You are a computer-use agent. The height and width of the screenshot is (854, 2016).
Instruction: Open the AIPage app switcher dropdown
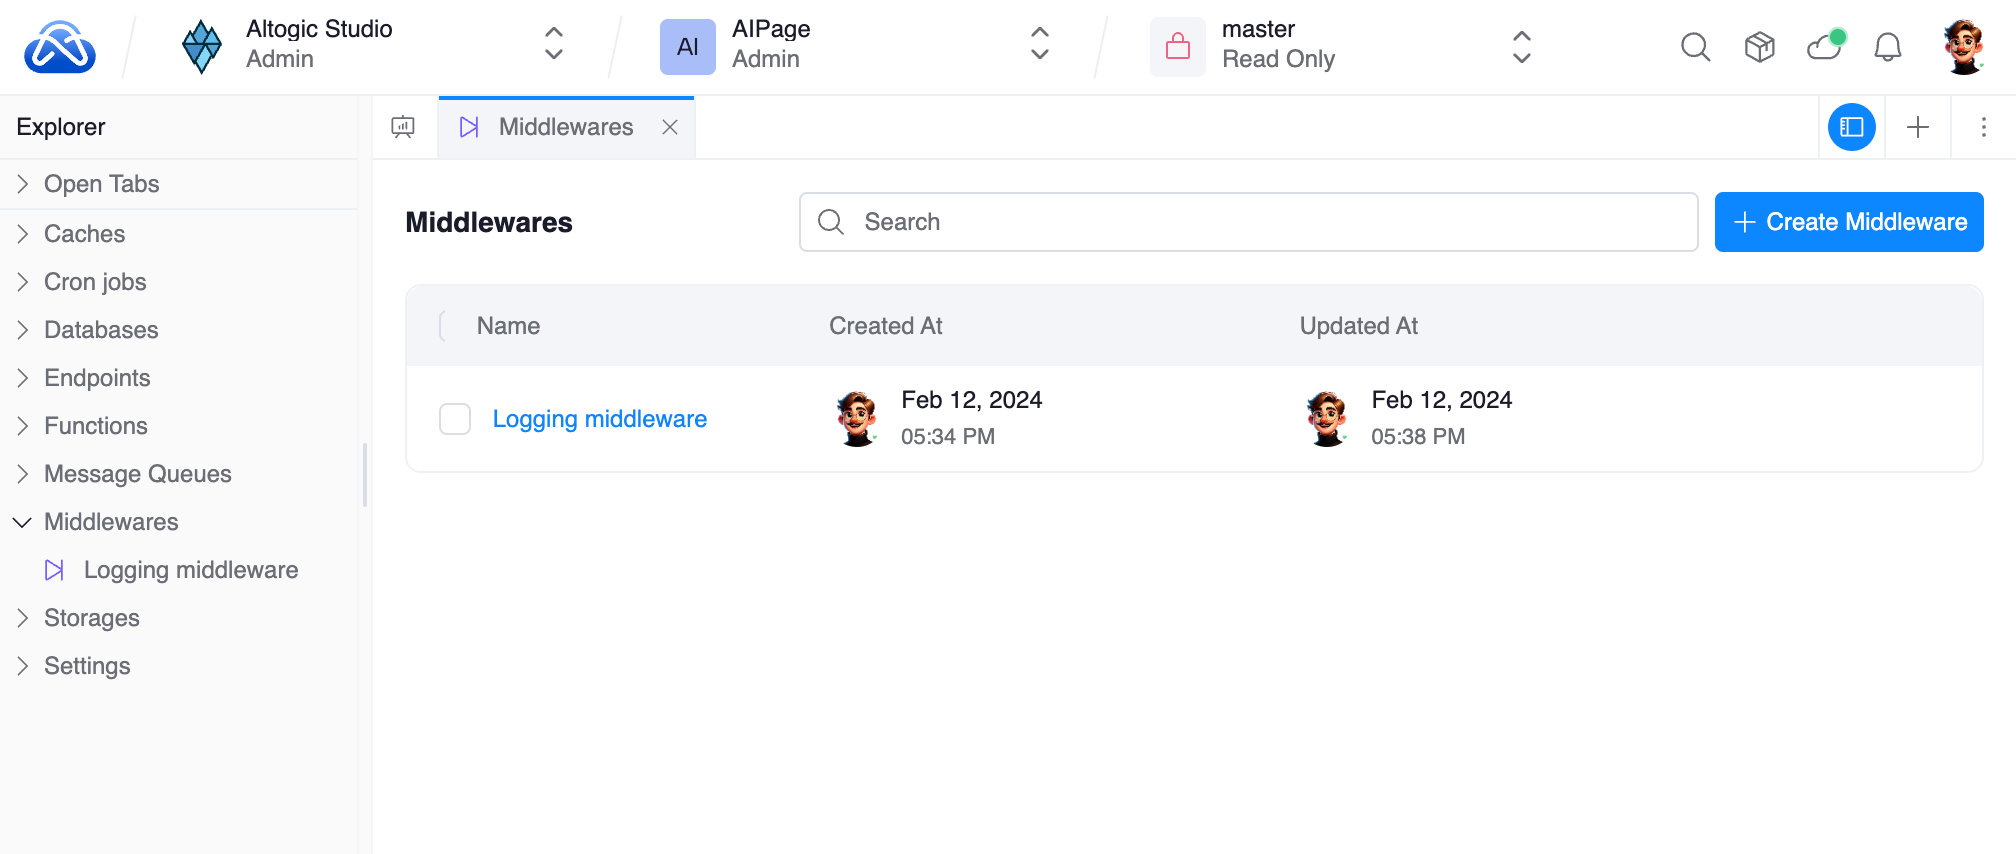click(x=1039, y=45)
